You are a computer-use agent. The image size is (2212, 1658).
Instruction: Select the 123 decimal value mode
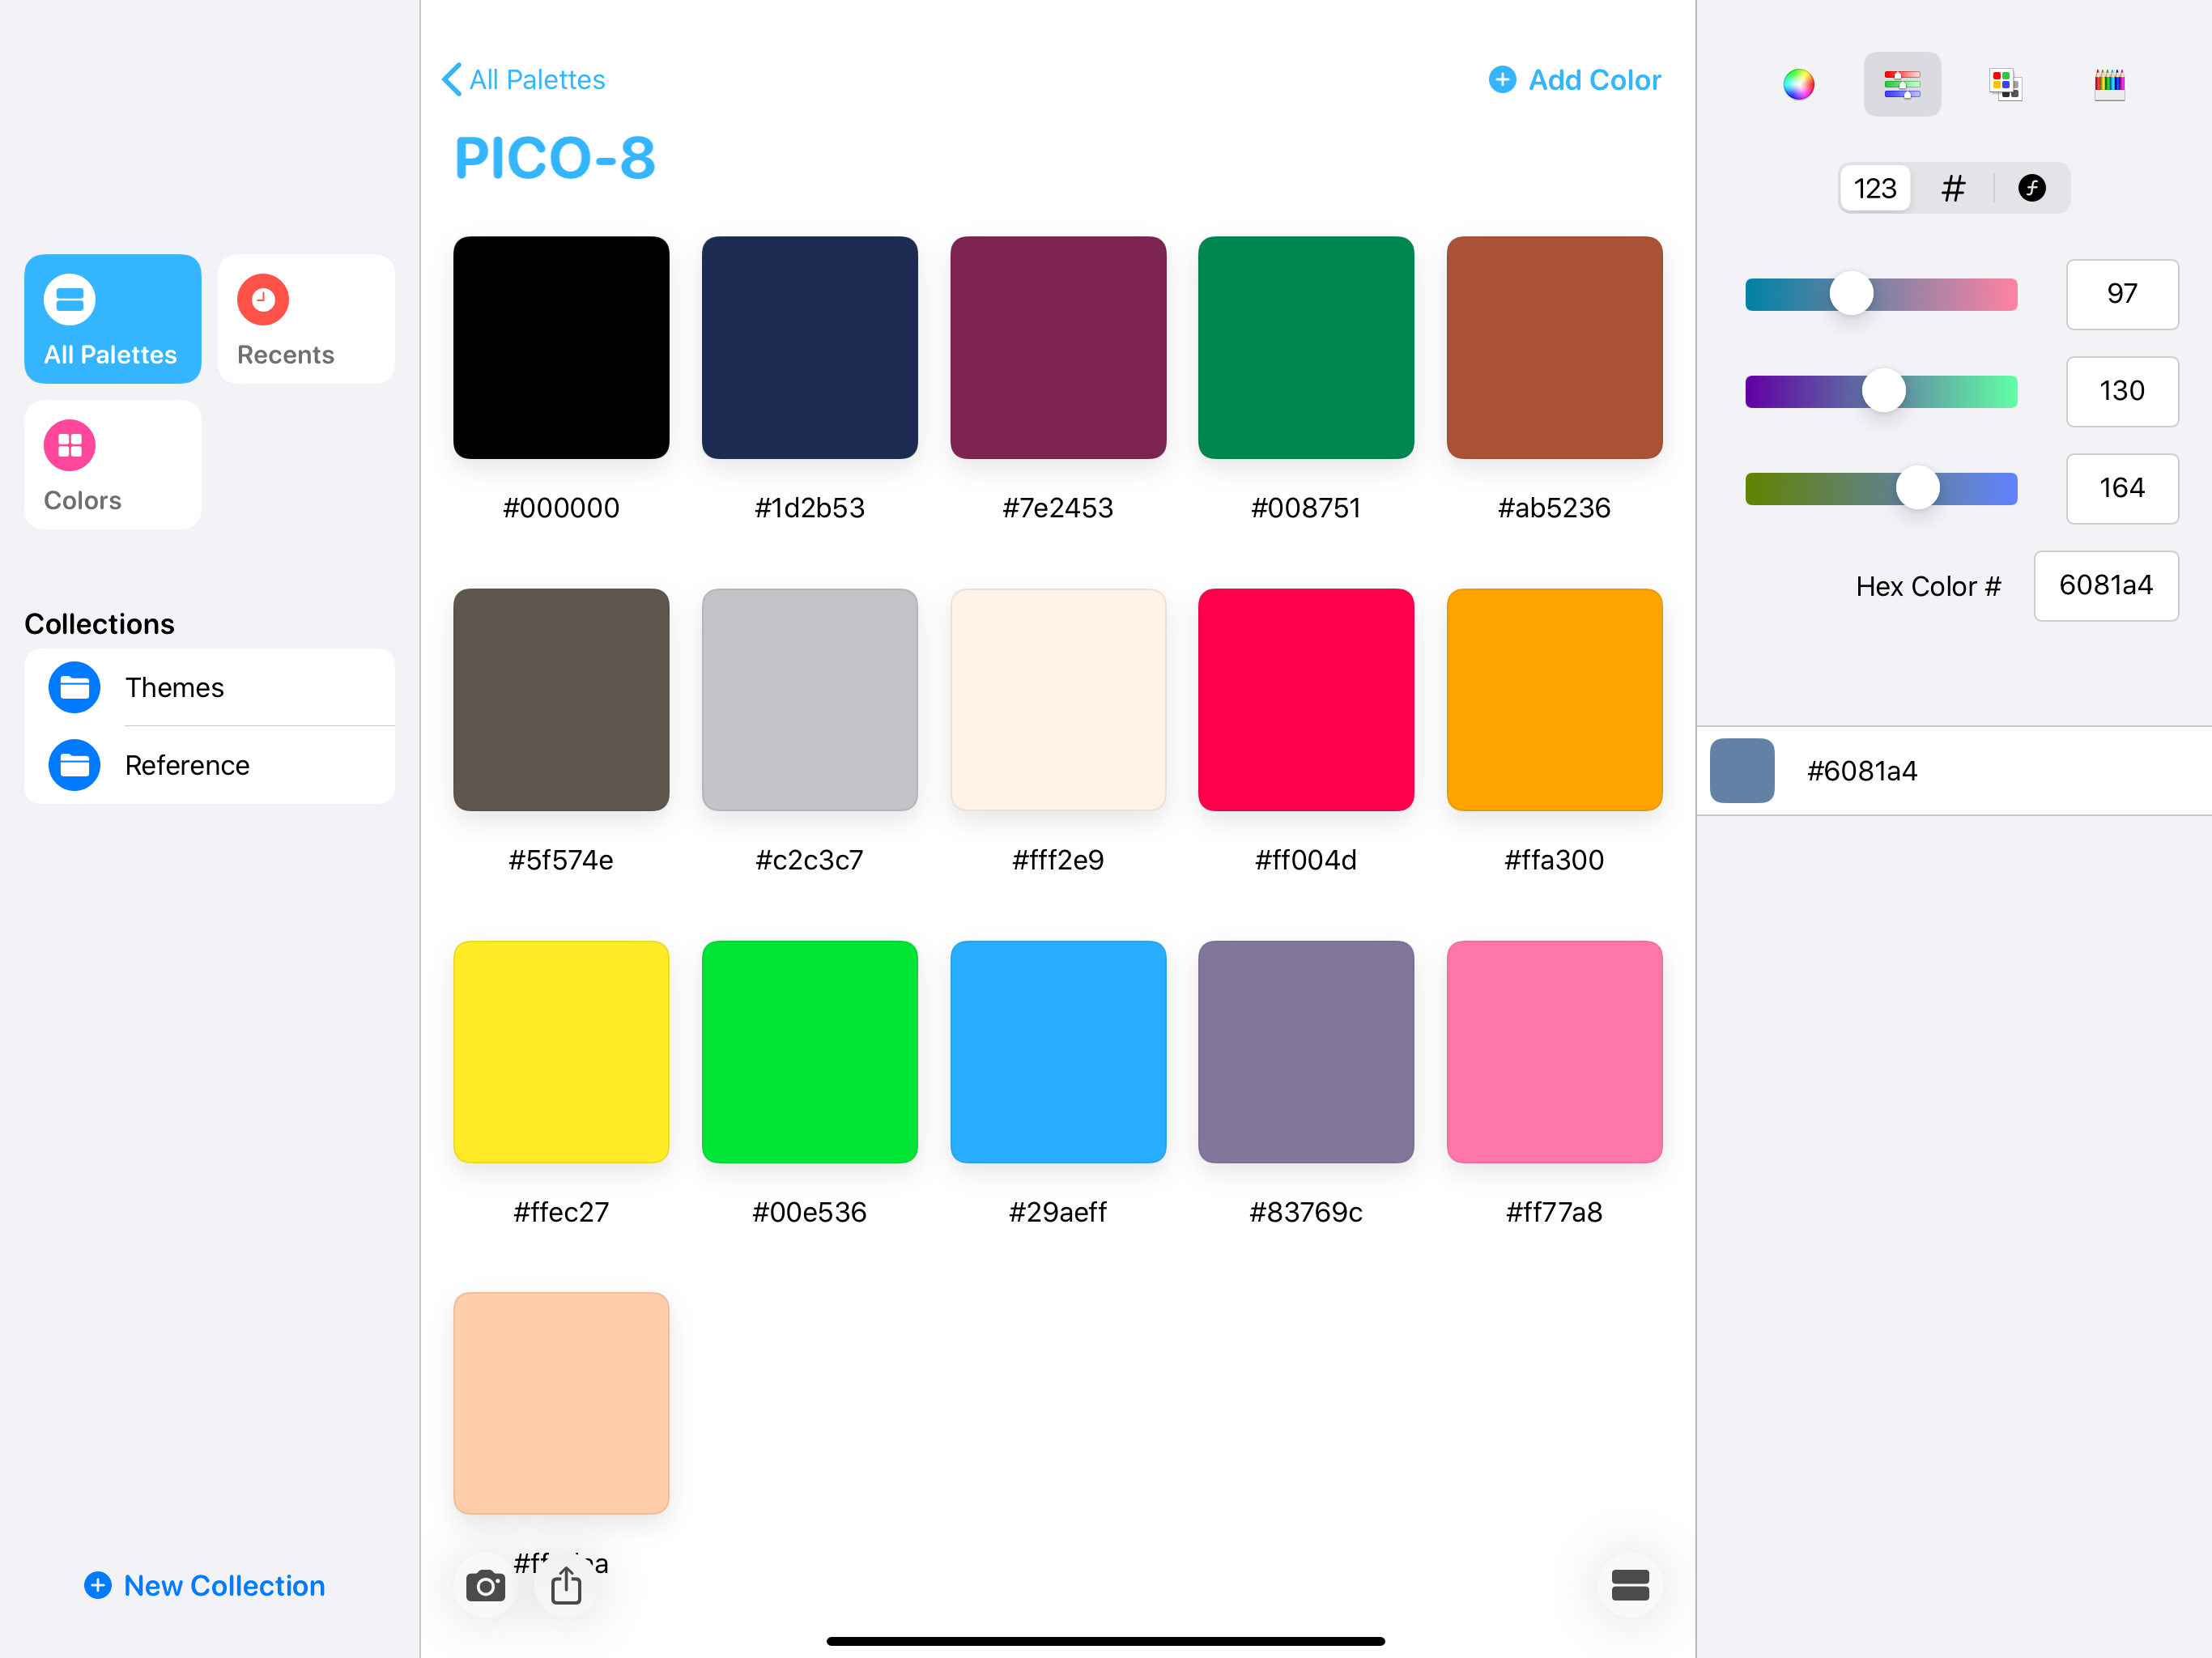click(x=1874, y=188)
